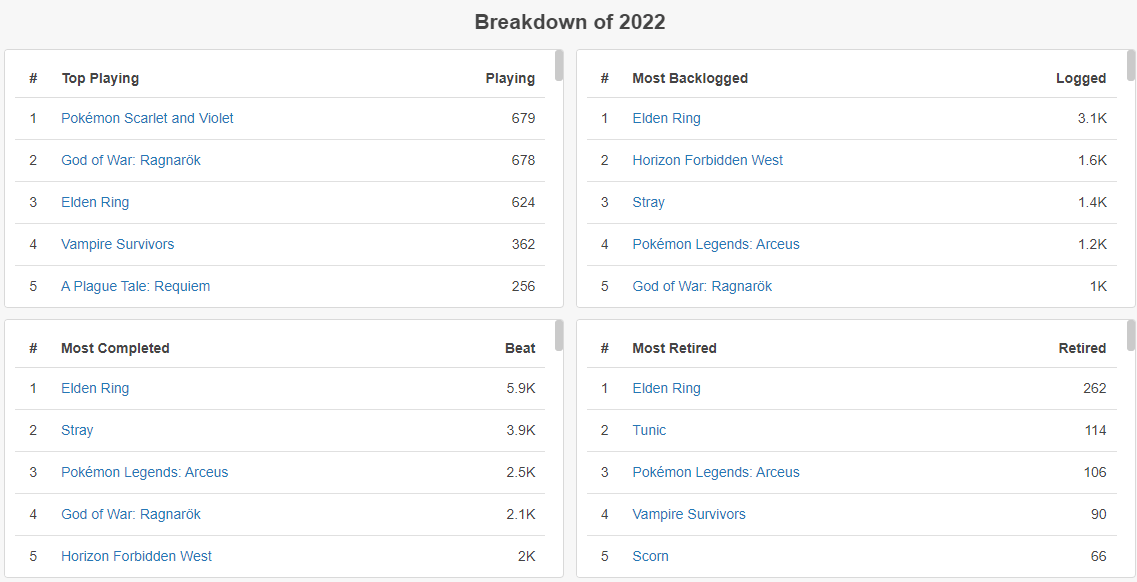Select Stray in Most Backlogged list
This screenshot has height=582, width=1137.
click(x=648, y=202)
